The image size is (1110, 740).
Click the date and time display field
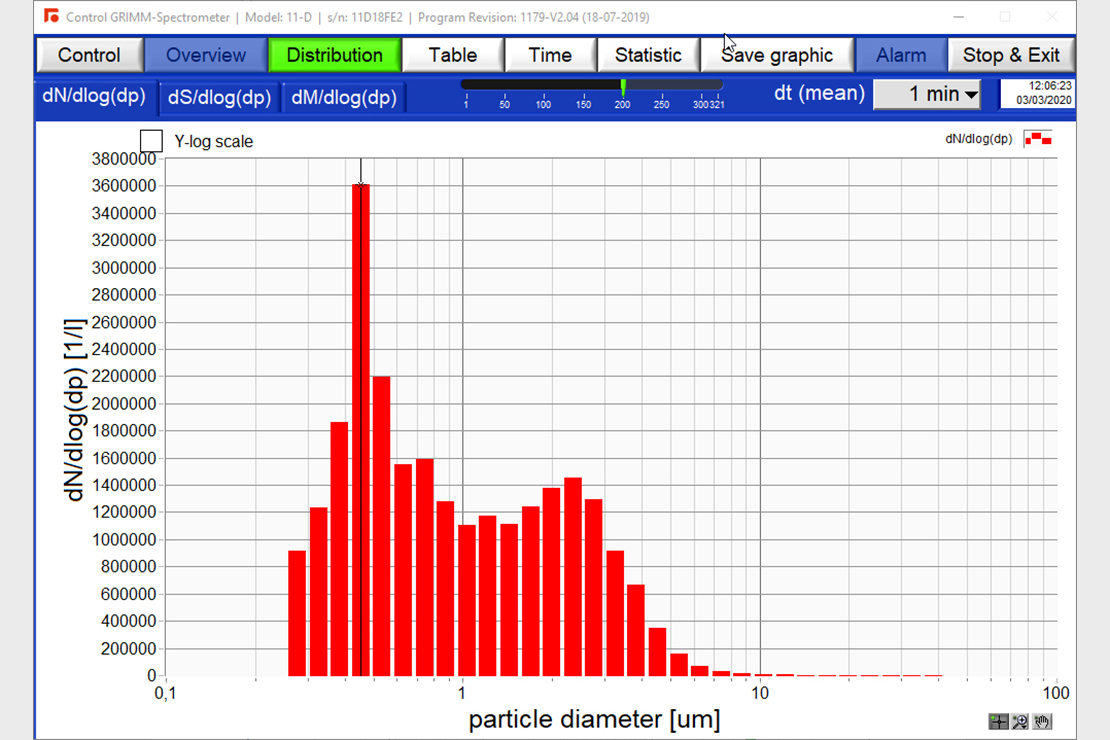(1037, 94)
